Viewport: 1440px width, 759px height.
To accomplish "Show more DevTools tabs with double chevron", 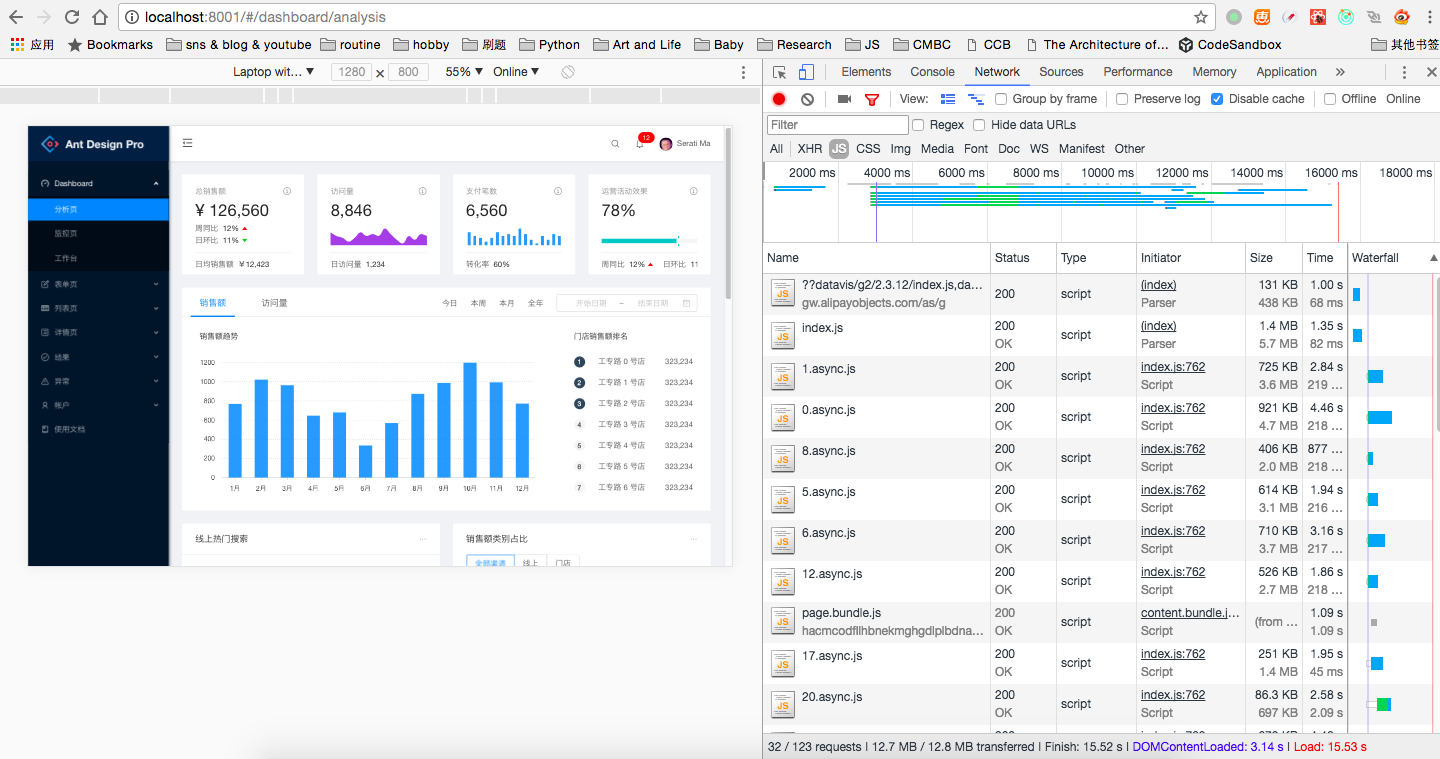I will (x=1340, y=72).
